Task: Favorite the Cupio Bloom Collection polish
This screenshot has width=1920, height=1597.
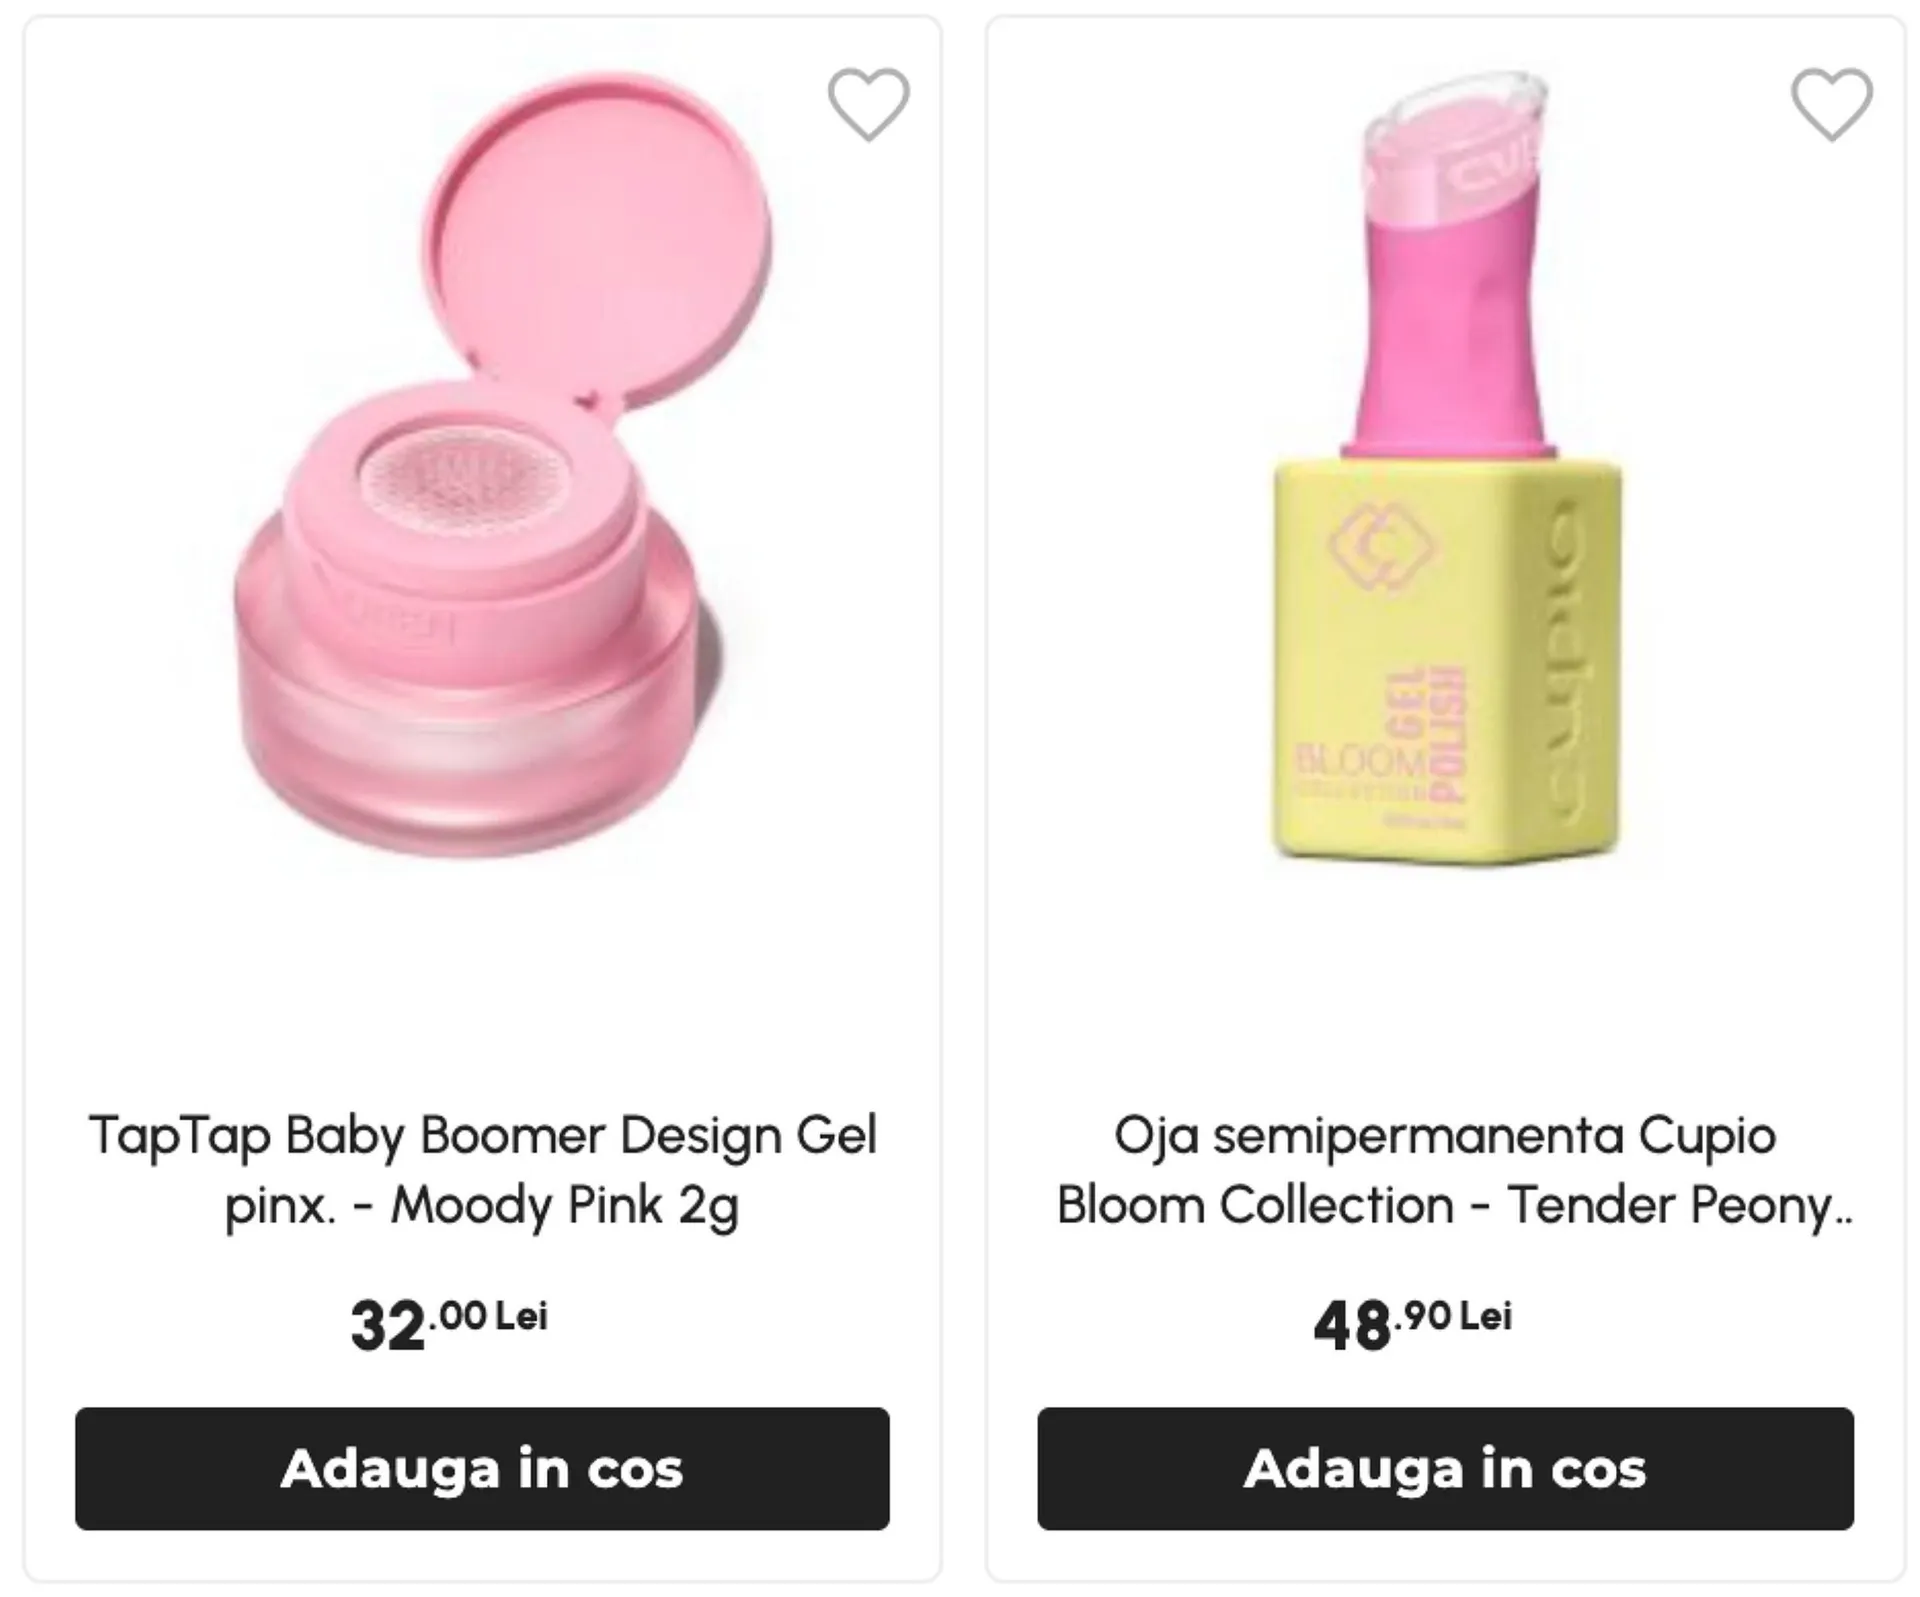Action: 1831,104
